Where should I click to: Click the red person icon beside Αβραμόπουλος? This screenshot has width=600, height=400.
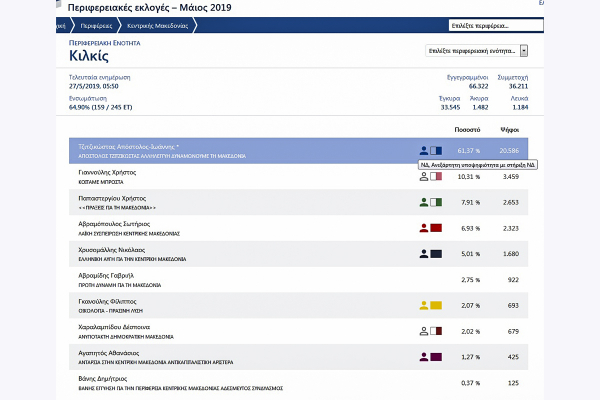tap(424, 228)
